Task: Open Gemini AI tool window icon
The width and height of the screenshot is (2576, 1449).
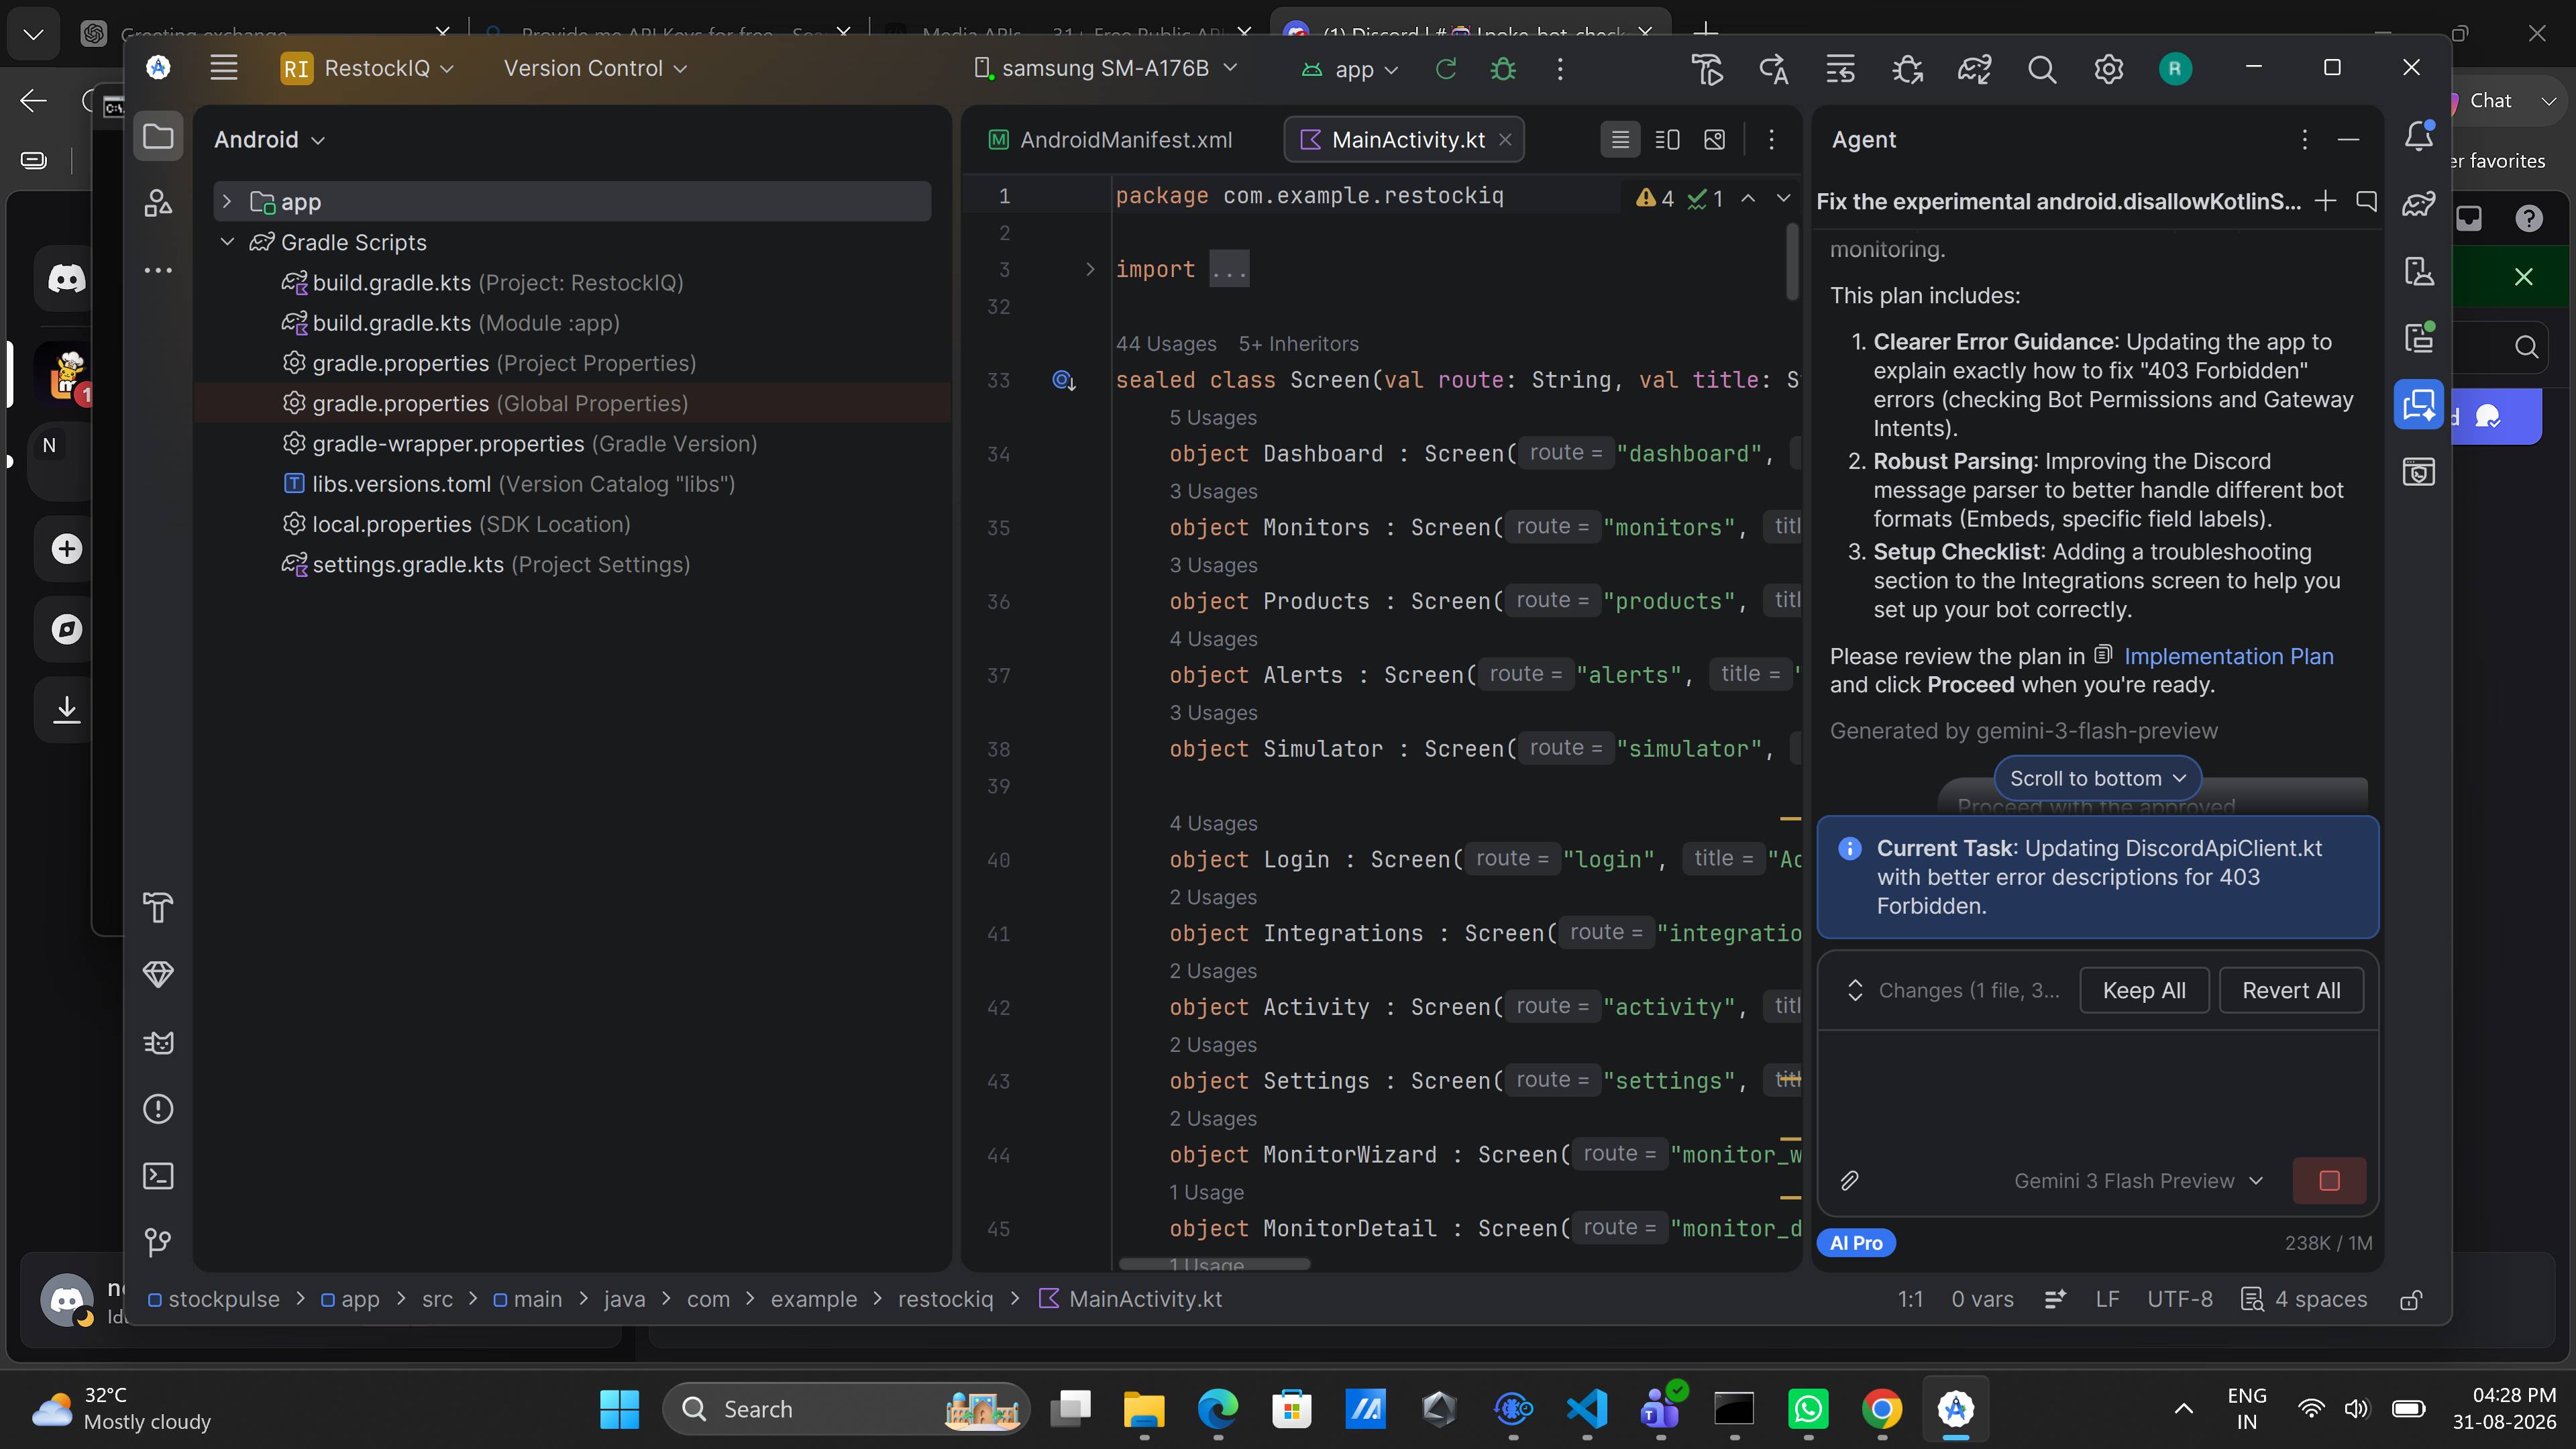Action: [x=2418, y=405]
